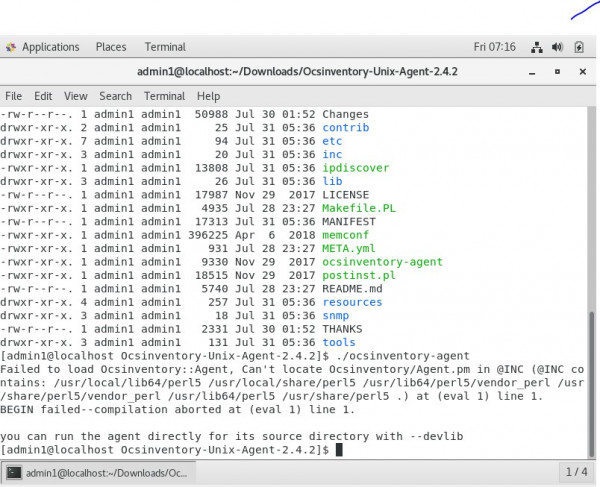
Task: Click the terminal vertical scrollbar thumb
Action: (592, 384)
